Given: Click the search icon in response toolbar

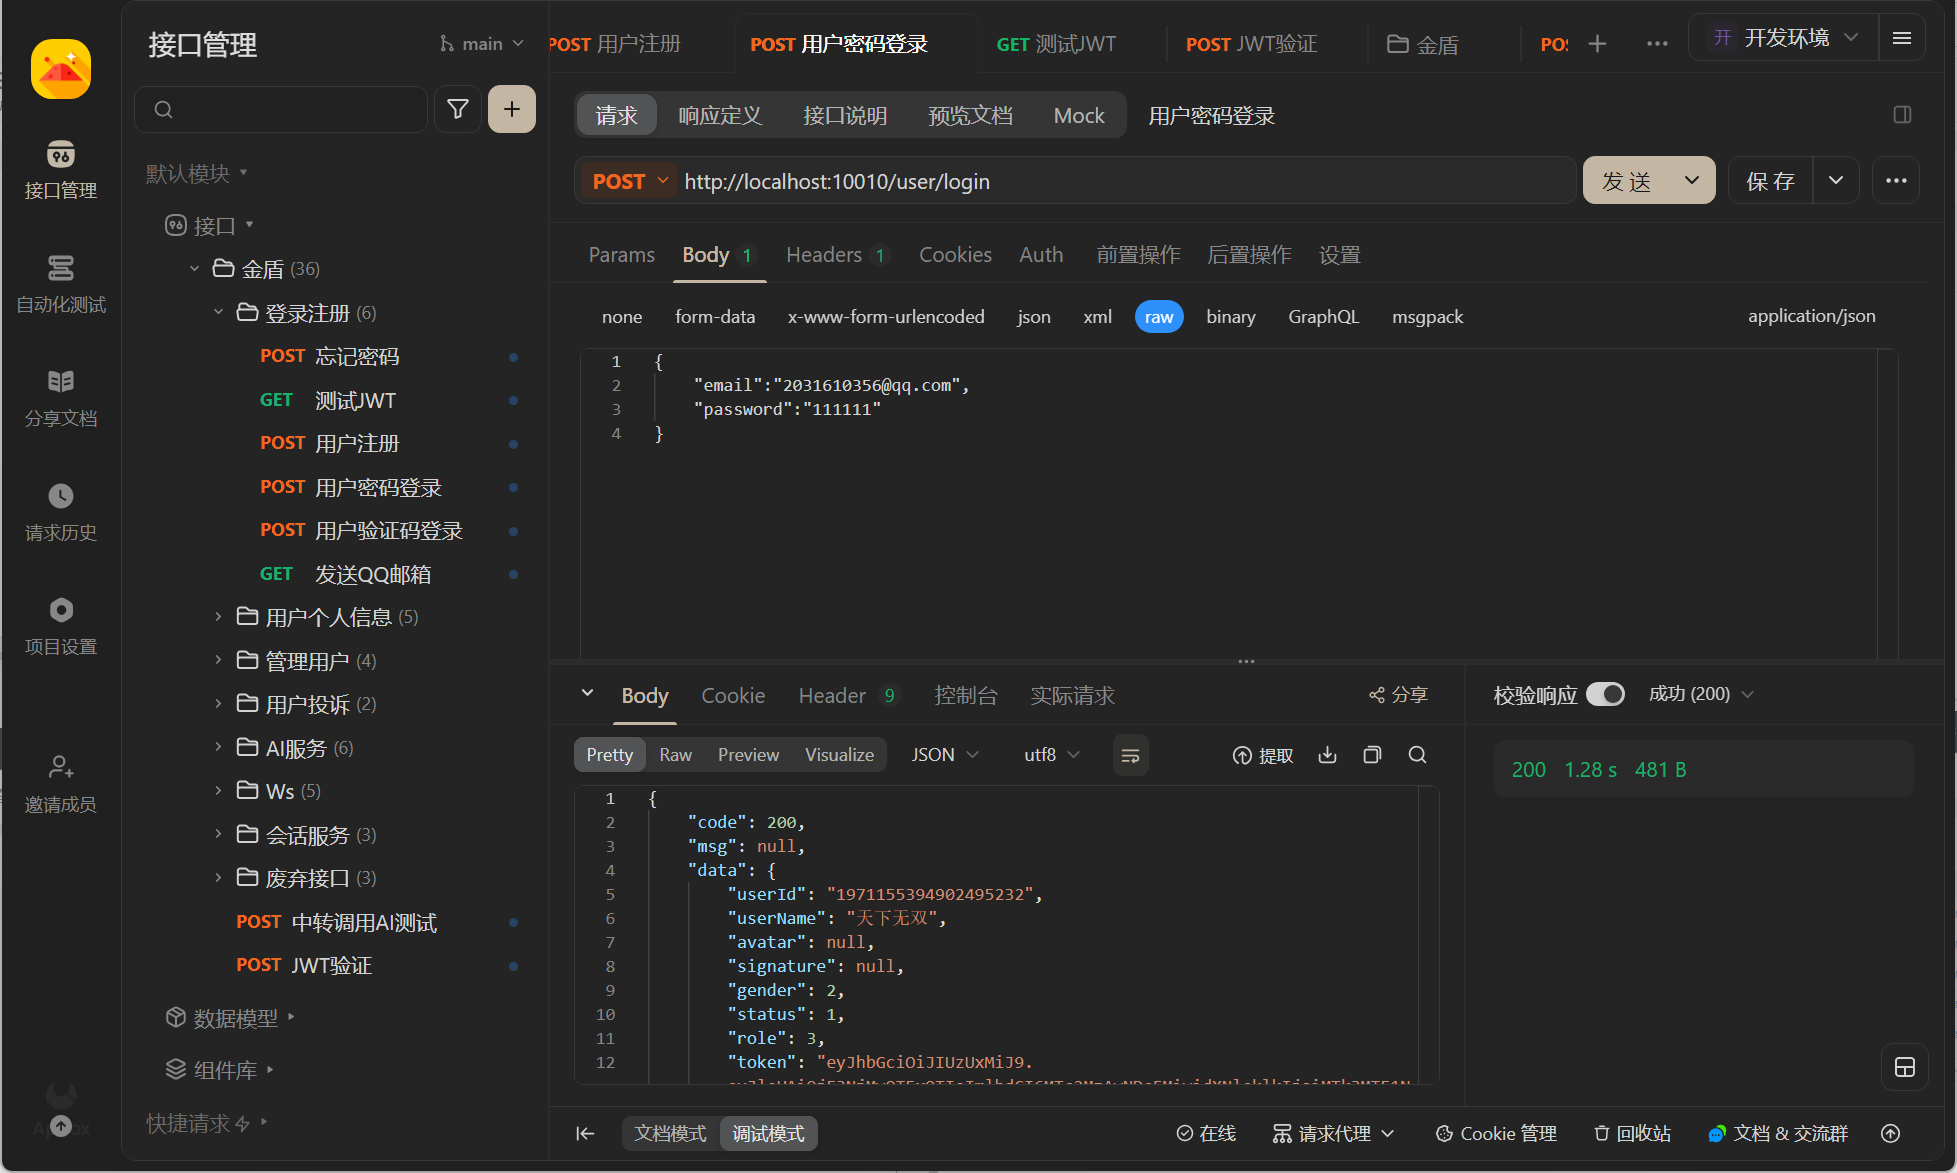Looking at the screenshot, I should pos(1417,755).
